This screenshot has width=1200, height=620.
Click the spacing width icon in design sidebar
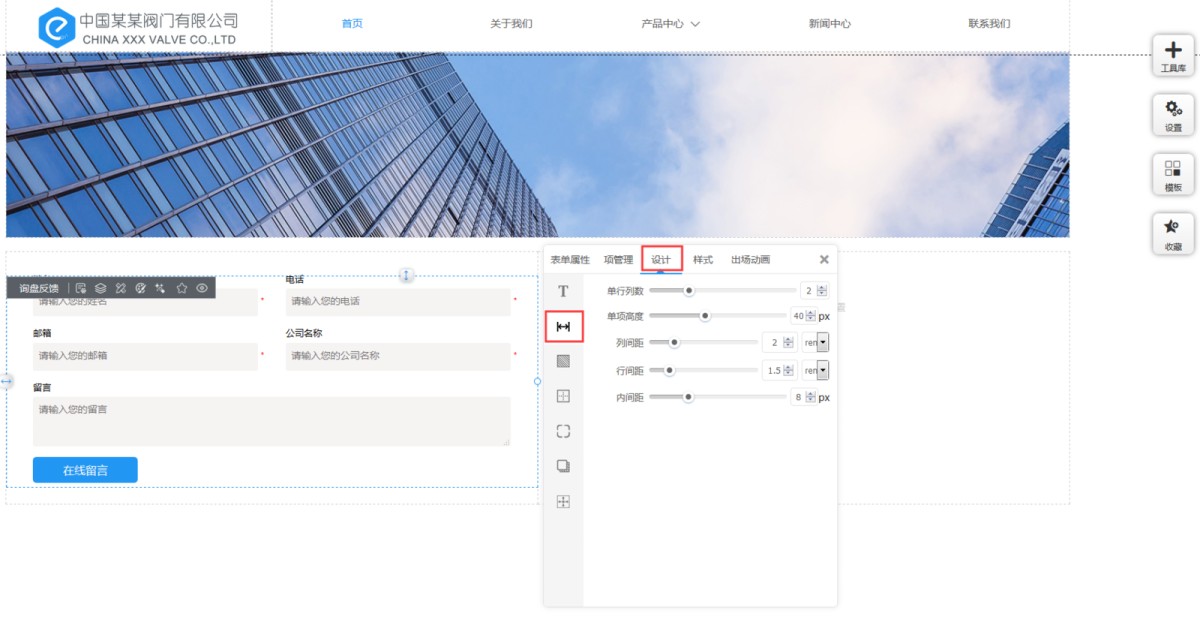point(563,326)
